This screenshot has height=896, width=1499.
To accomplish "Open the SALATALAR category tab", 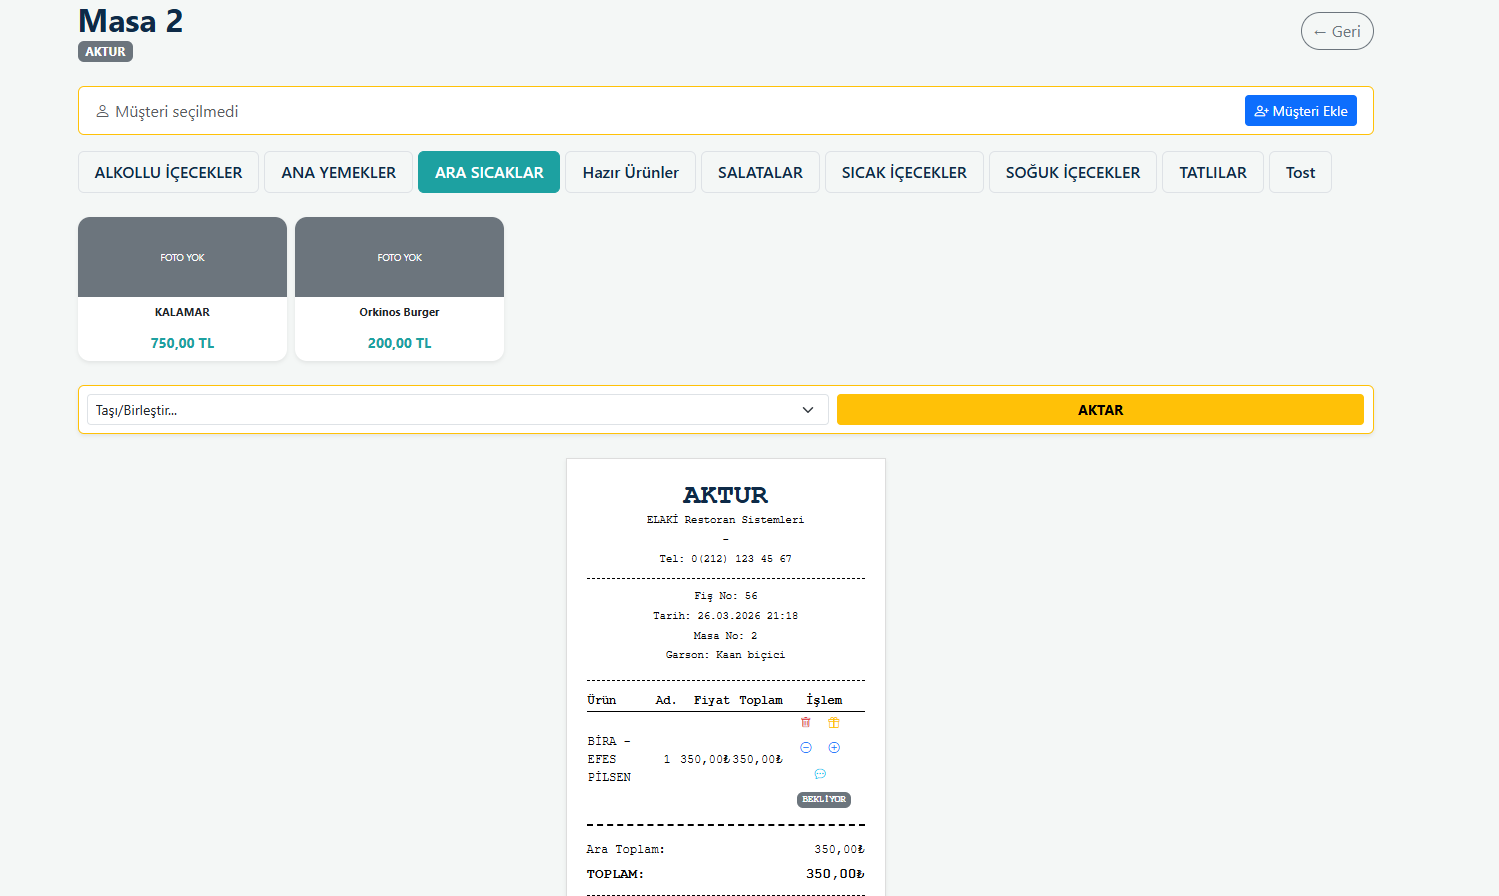I will point(760,172).
